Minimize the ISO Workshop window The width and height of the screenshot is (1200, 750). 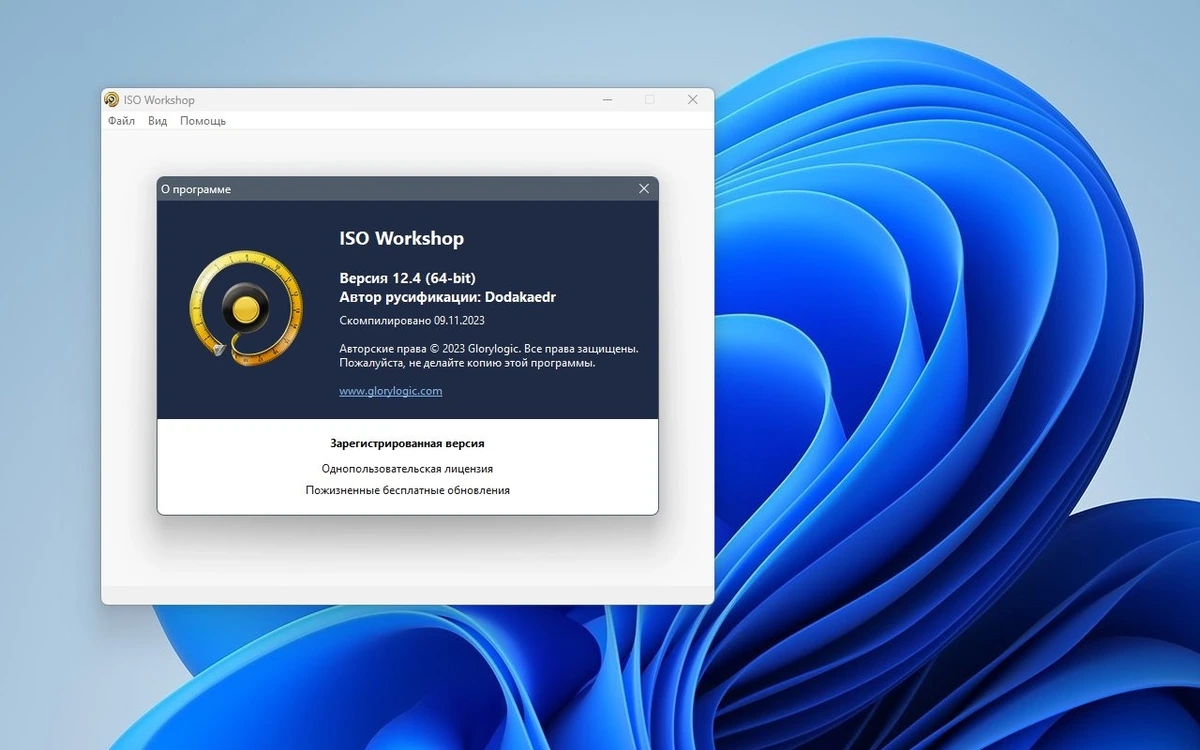[607, 100]
